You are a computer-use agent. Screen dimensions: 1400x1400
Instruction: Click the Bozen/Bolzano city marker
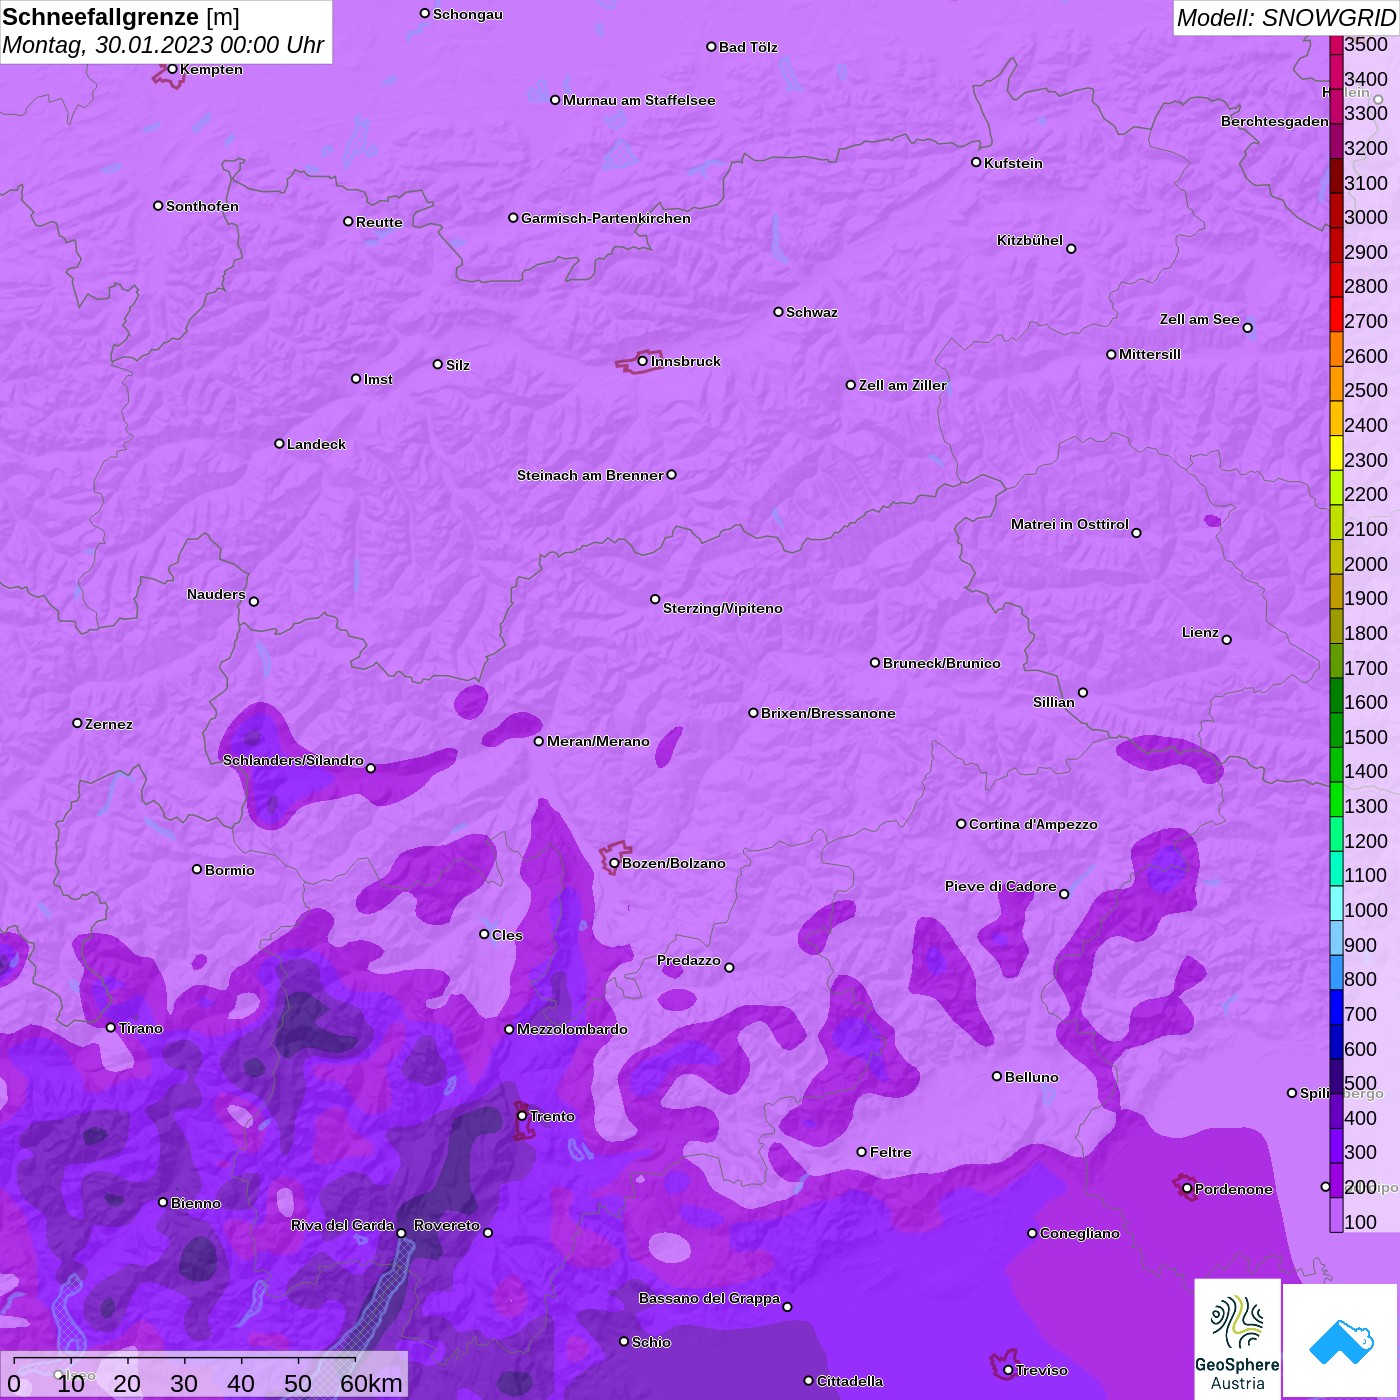point(614,863)
